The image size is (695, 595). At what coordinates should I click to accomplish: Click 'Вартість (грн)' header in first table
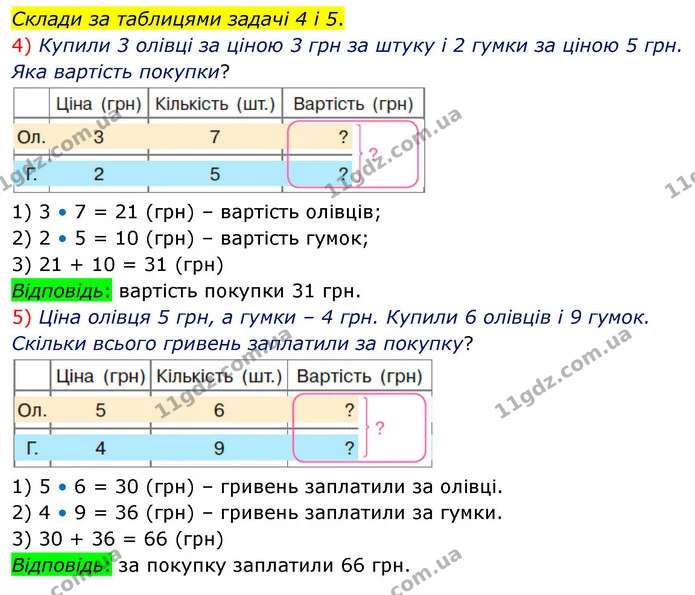pyautogui.click(x=353, y=104)
